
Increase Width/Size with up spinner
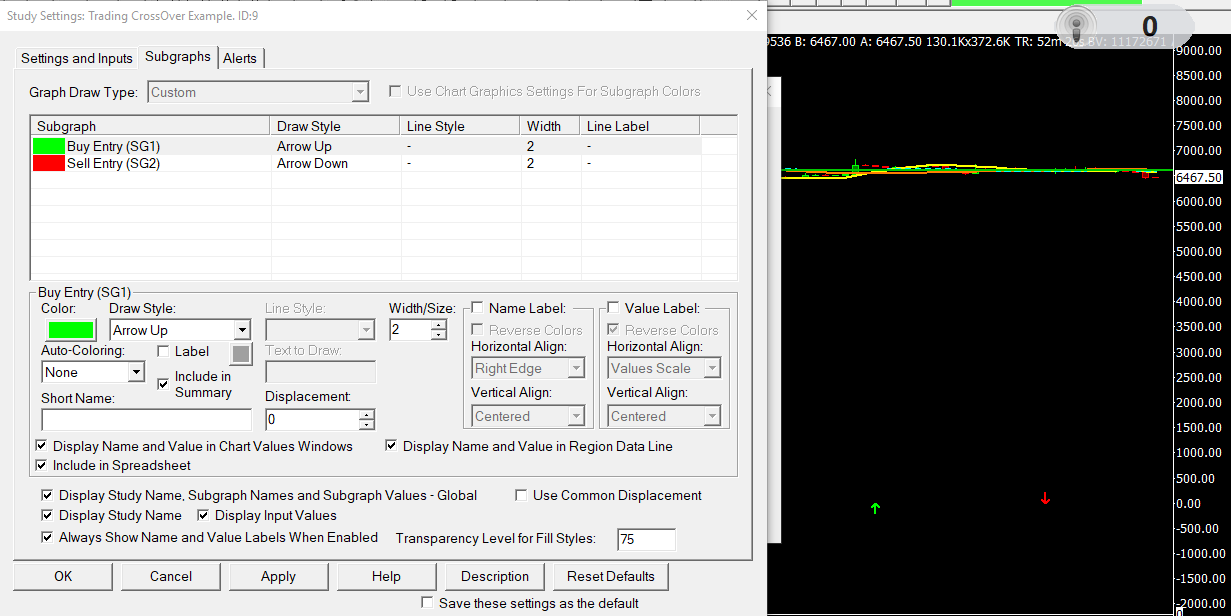tap(439, 325)
